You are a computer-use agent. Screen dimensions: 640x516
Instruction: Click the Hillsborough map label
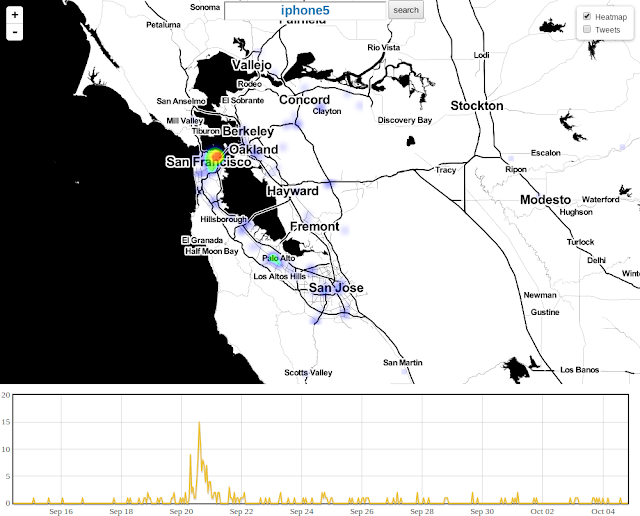pos(224,219)
